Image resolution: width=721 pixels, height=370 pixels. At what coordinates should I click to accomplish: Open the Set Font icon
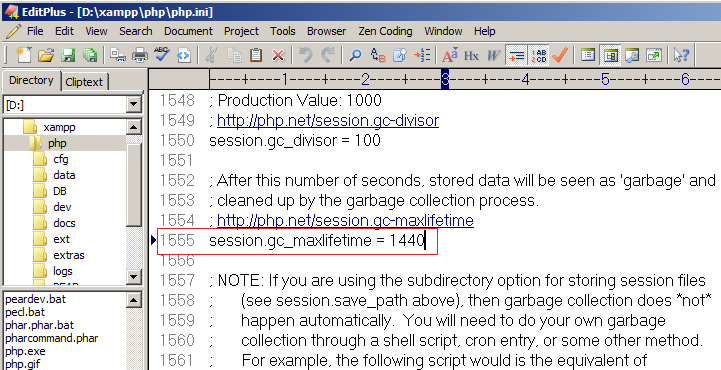coord(449,56)
